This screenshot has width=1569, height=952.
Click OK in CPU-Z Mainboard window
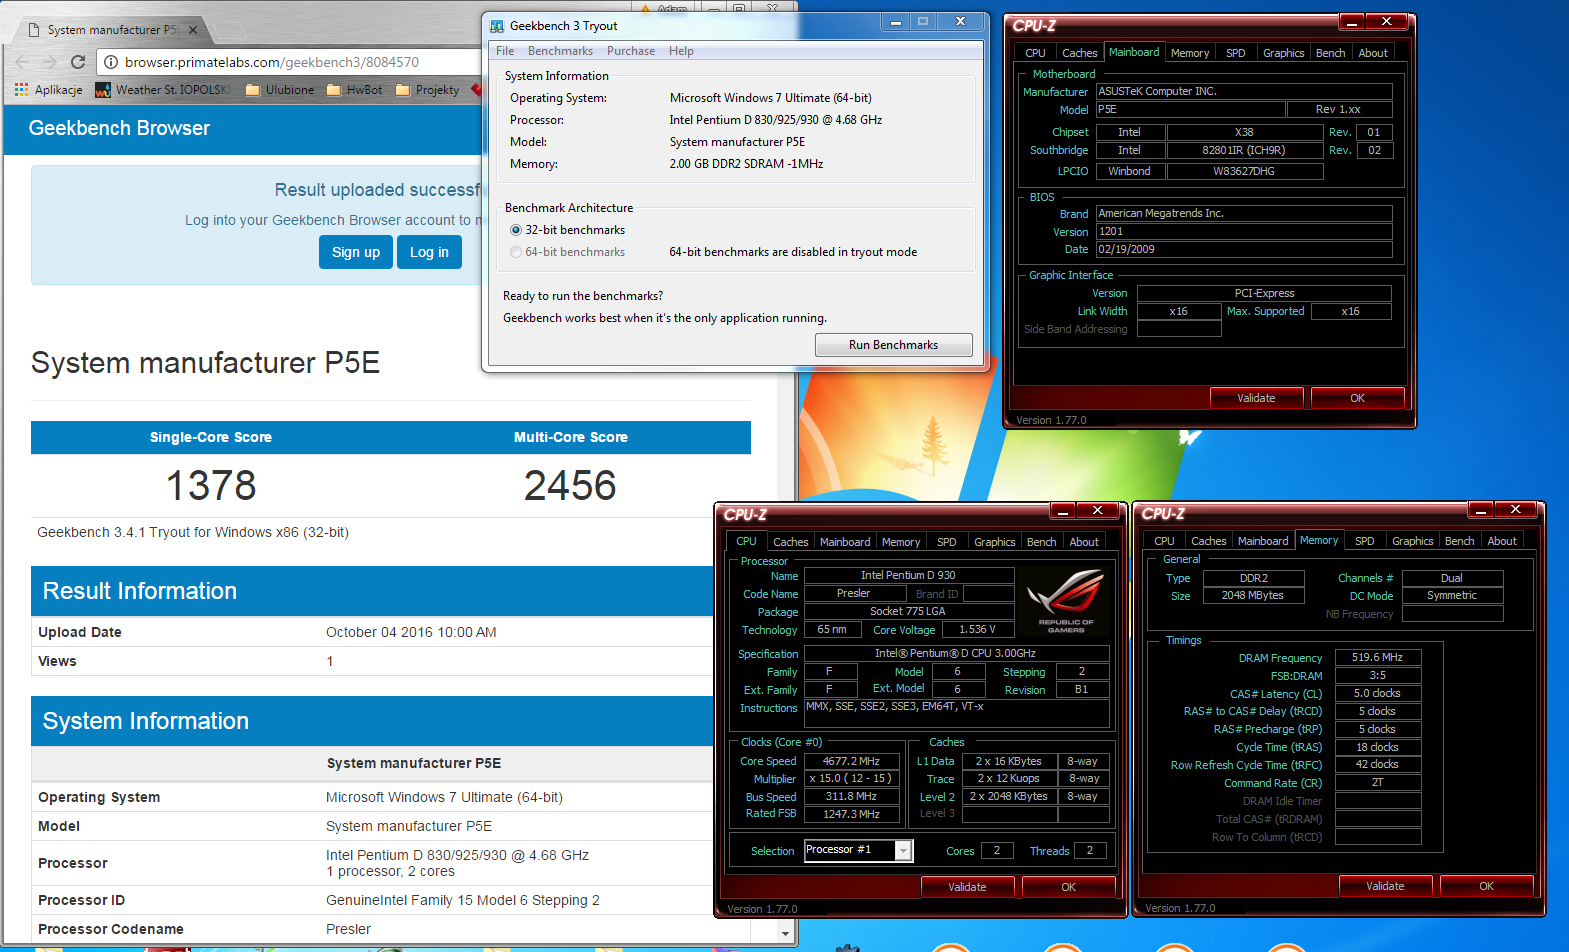[1357, 398]
